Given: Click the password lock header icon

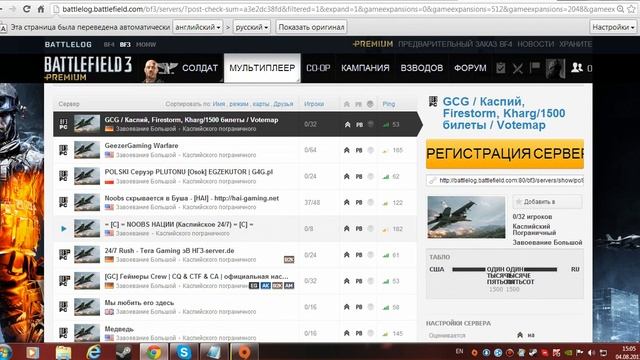Looking at the screenshot, I should (370, 104).
